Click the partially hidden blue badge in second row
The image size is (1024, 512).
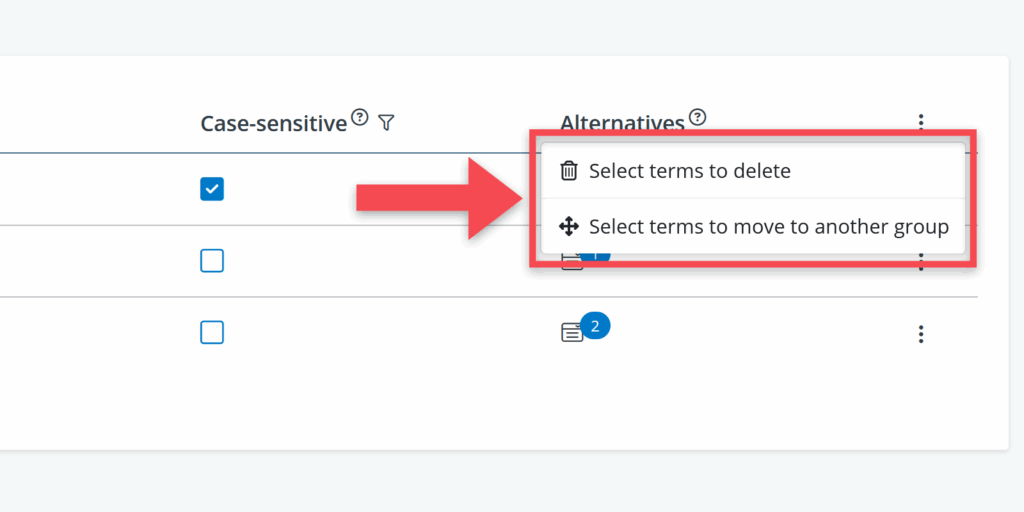pyautogui.click(x=597, y=257)
